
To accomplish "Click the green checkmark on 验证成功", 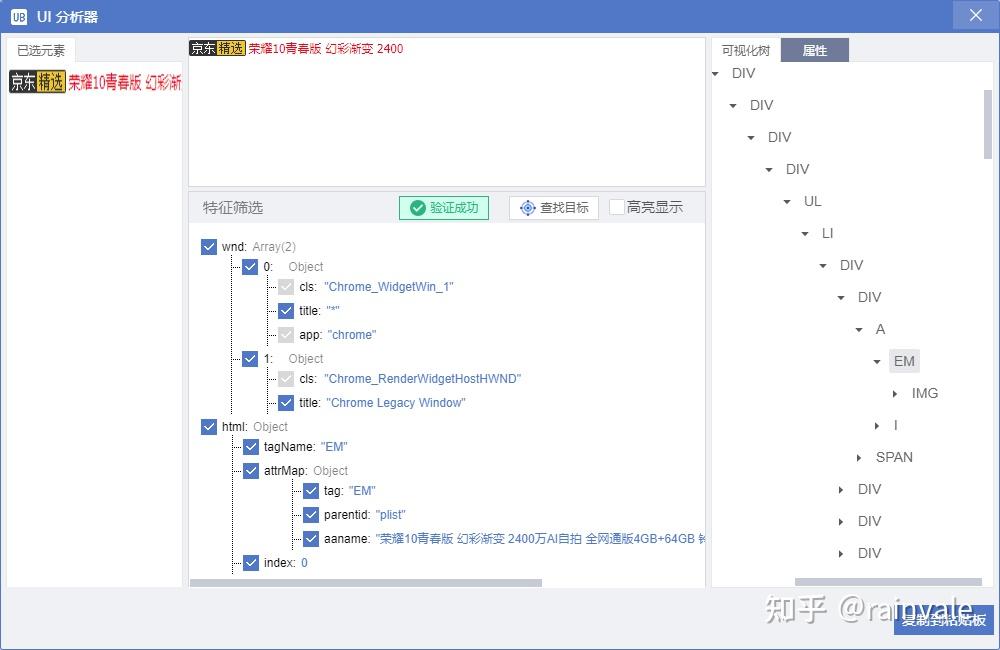I will pos(420,208).
